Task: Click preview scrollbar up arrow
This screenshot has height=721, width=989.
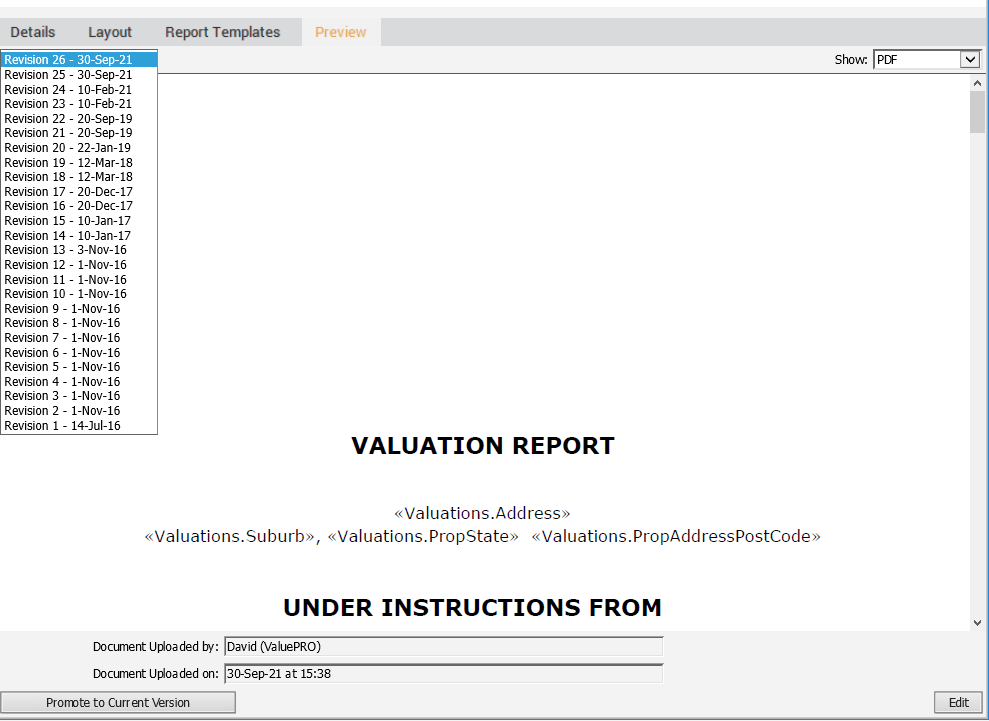Action: 978,83
